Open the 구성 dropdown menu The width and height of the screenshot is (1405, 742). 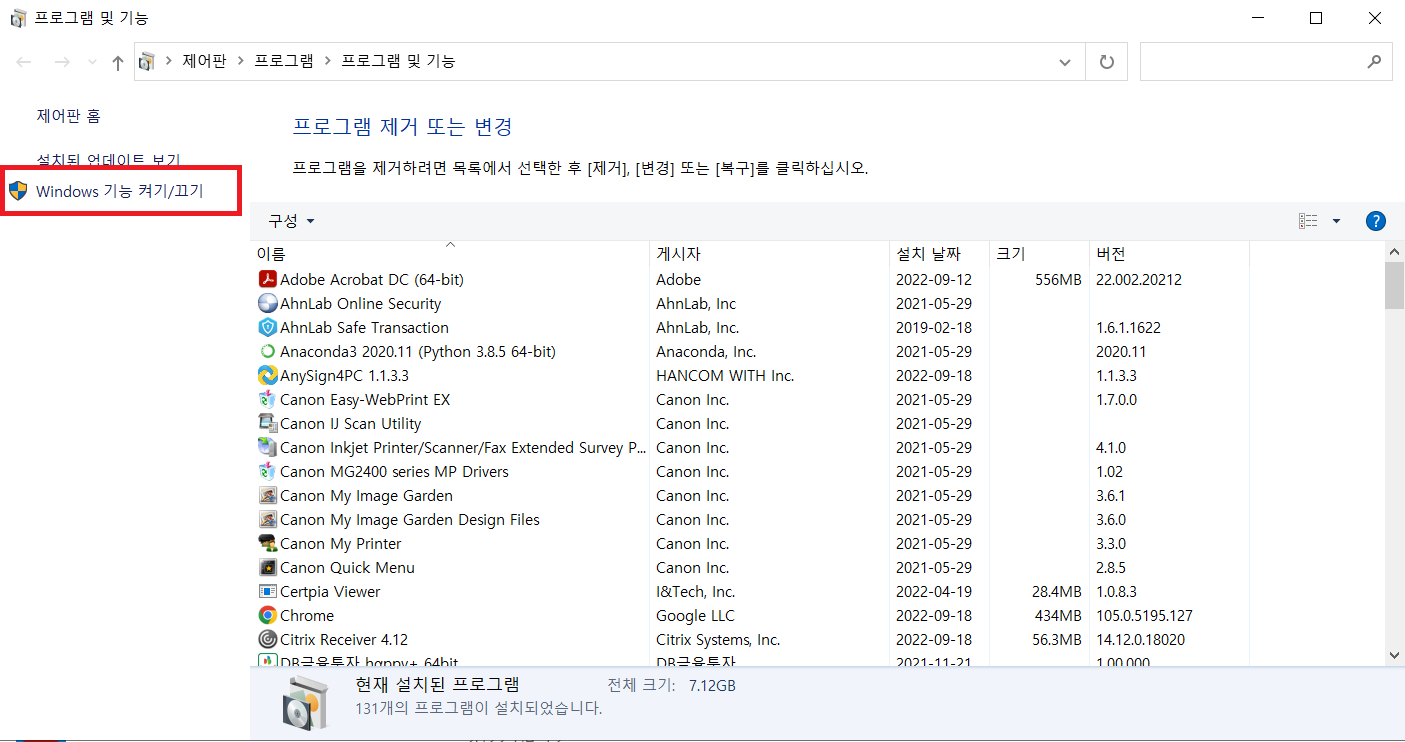291,221
